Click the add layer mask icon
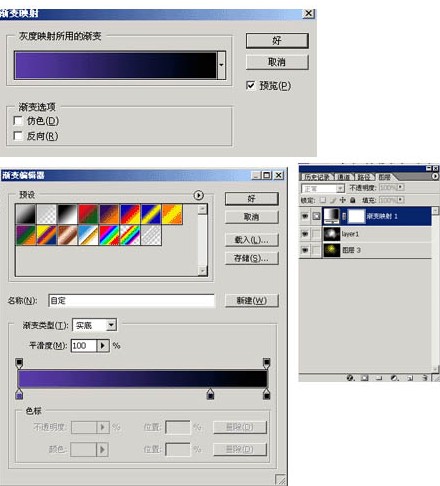The height and width of the screenshot is (486, 440). tap(365, 378)
